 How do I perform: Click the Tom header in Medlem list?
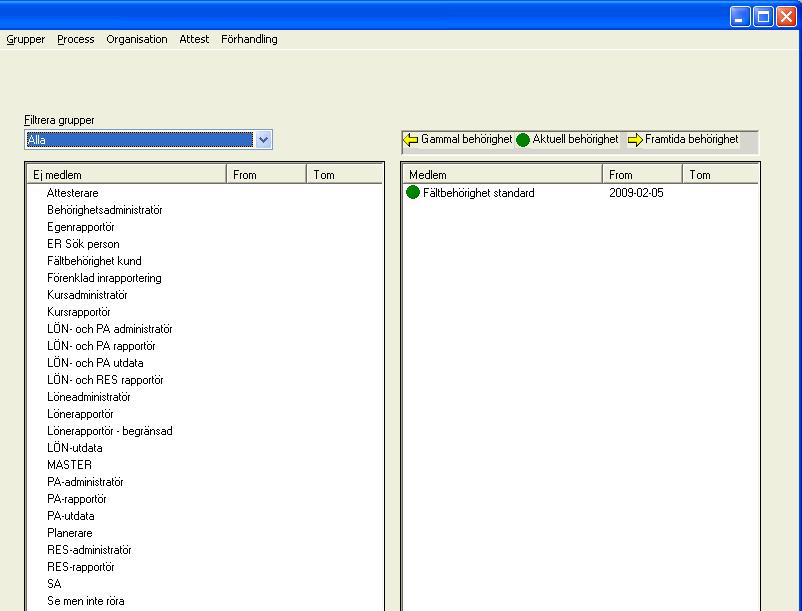coord(721,175)
